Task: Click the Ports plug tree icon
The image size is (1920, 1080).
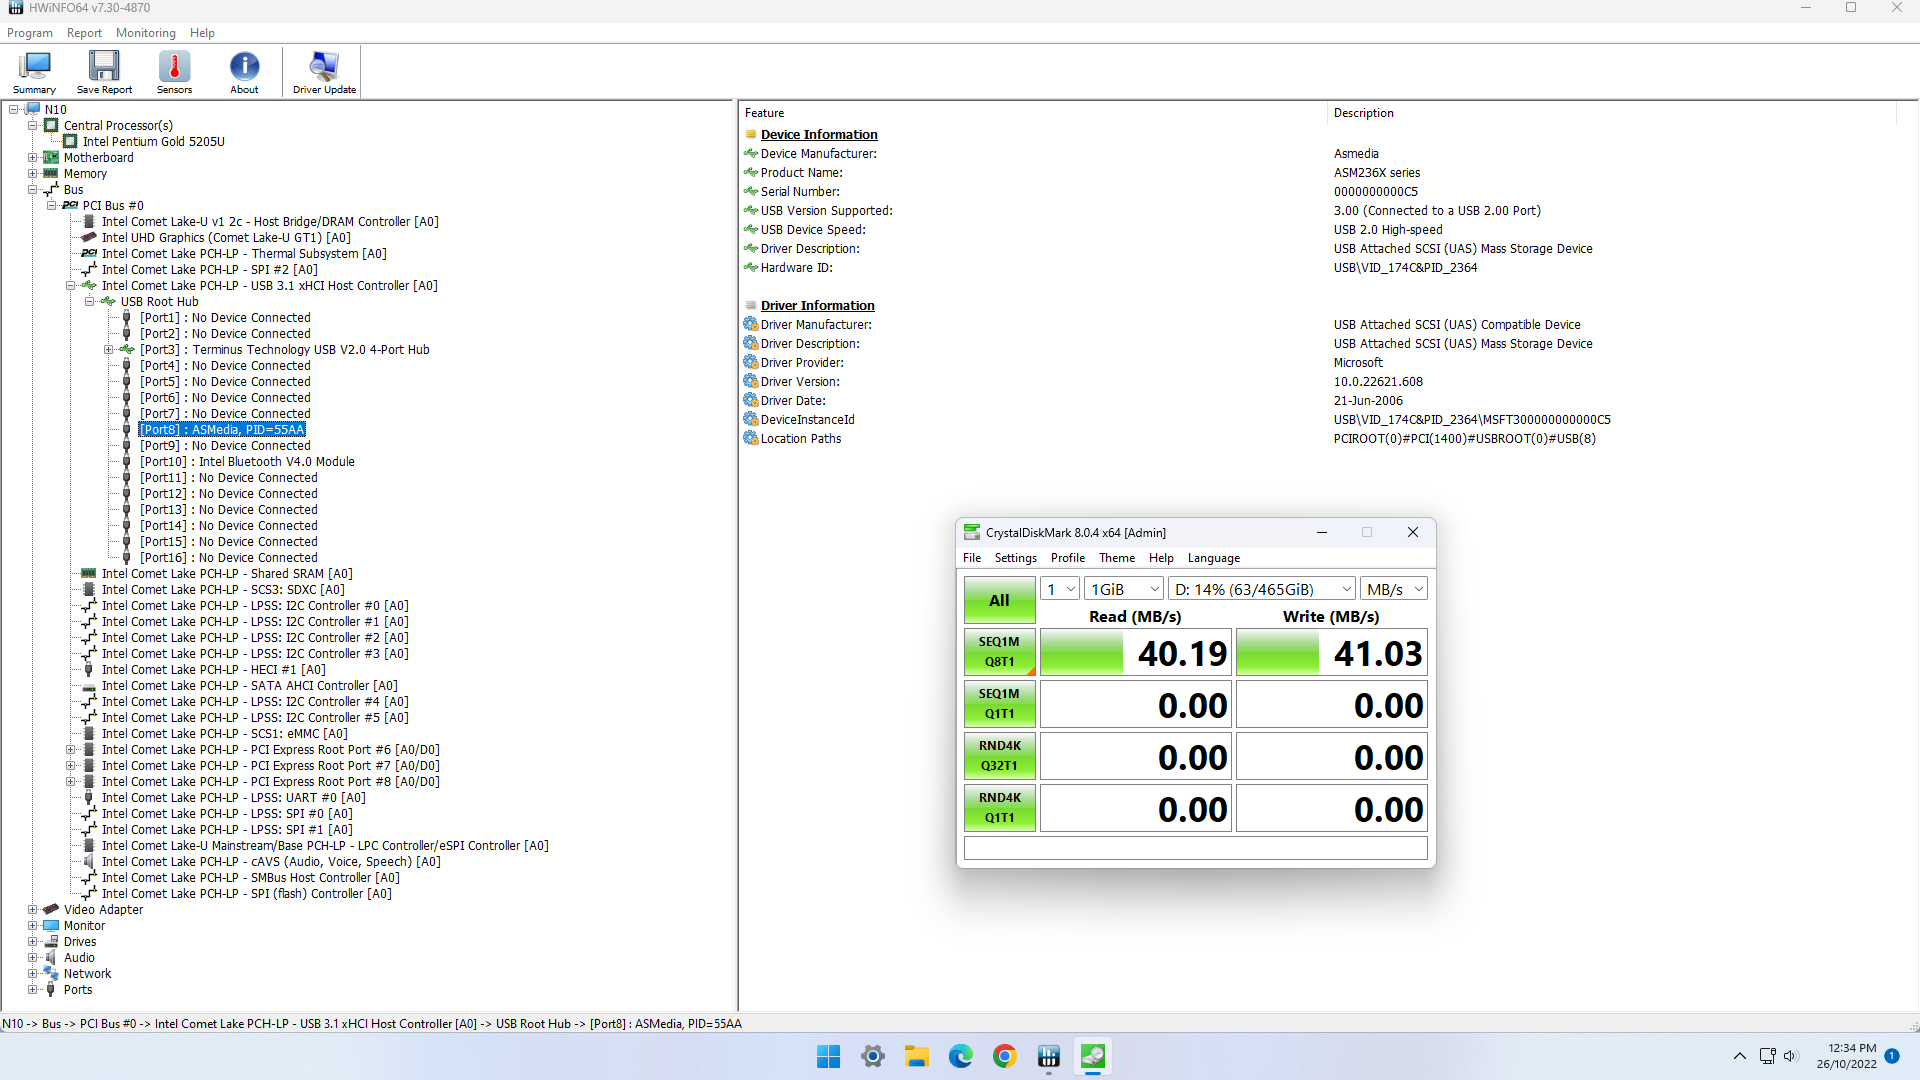Action: coord(51,989)
